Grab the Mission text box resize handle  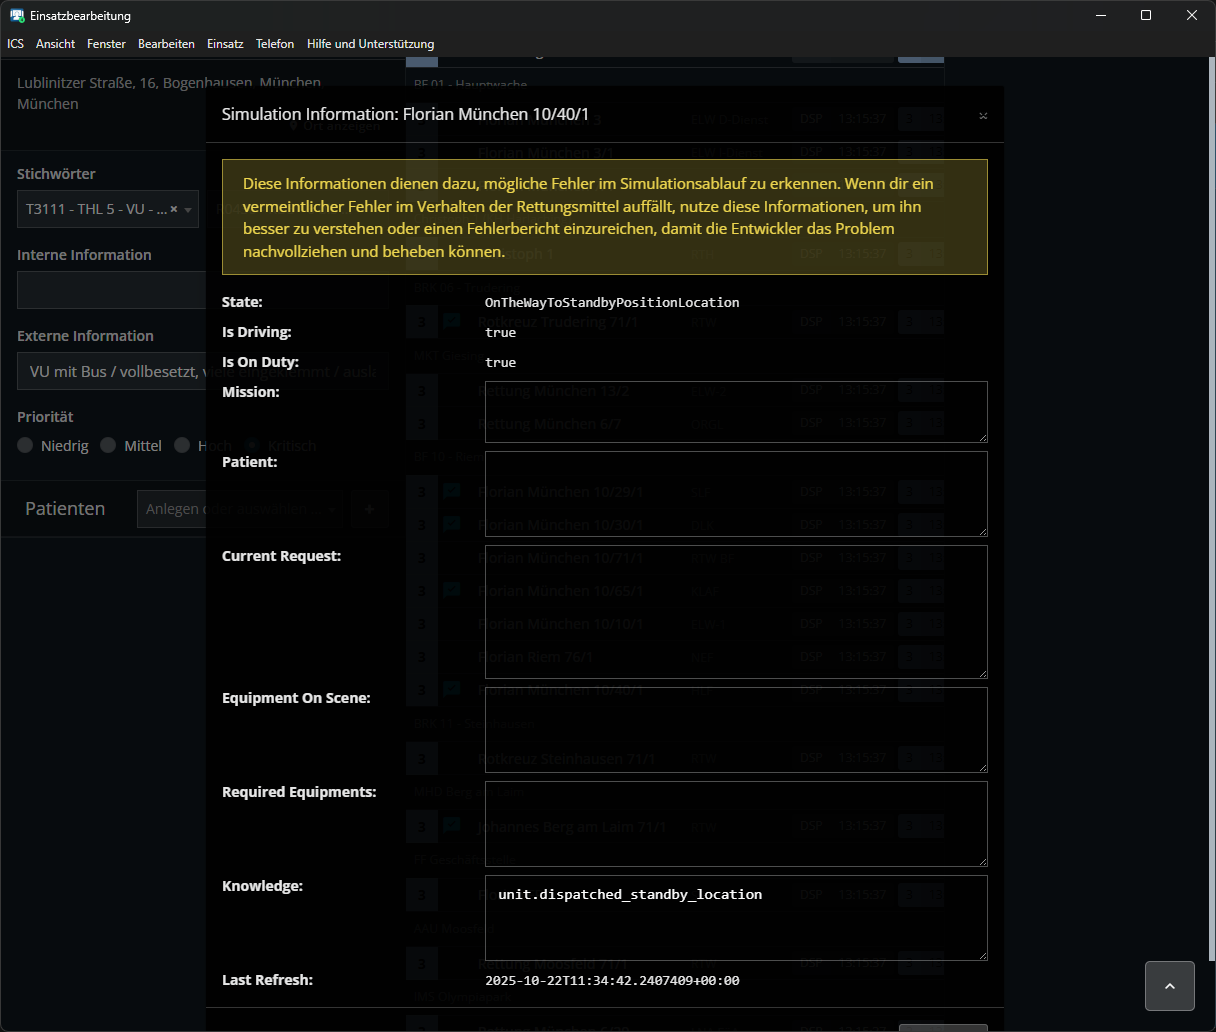982,436
